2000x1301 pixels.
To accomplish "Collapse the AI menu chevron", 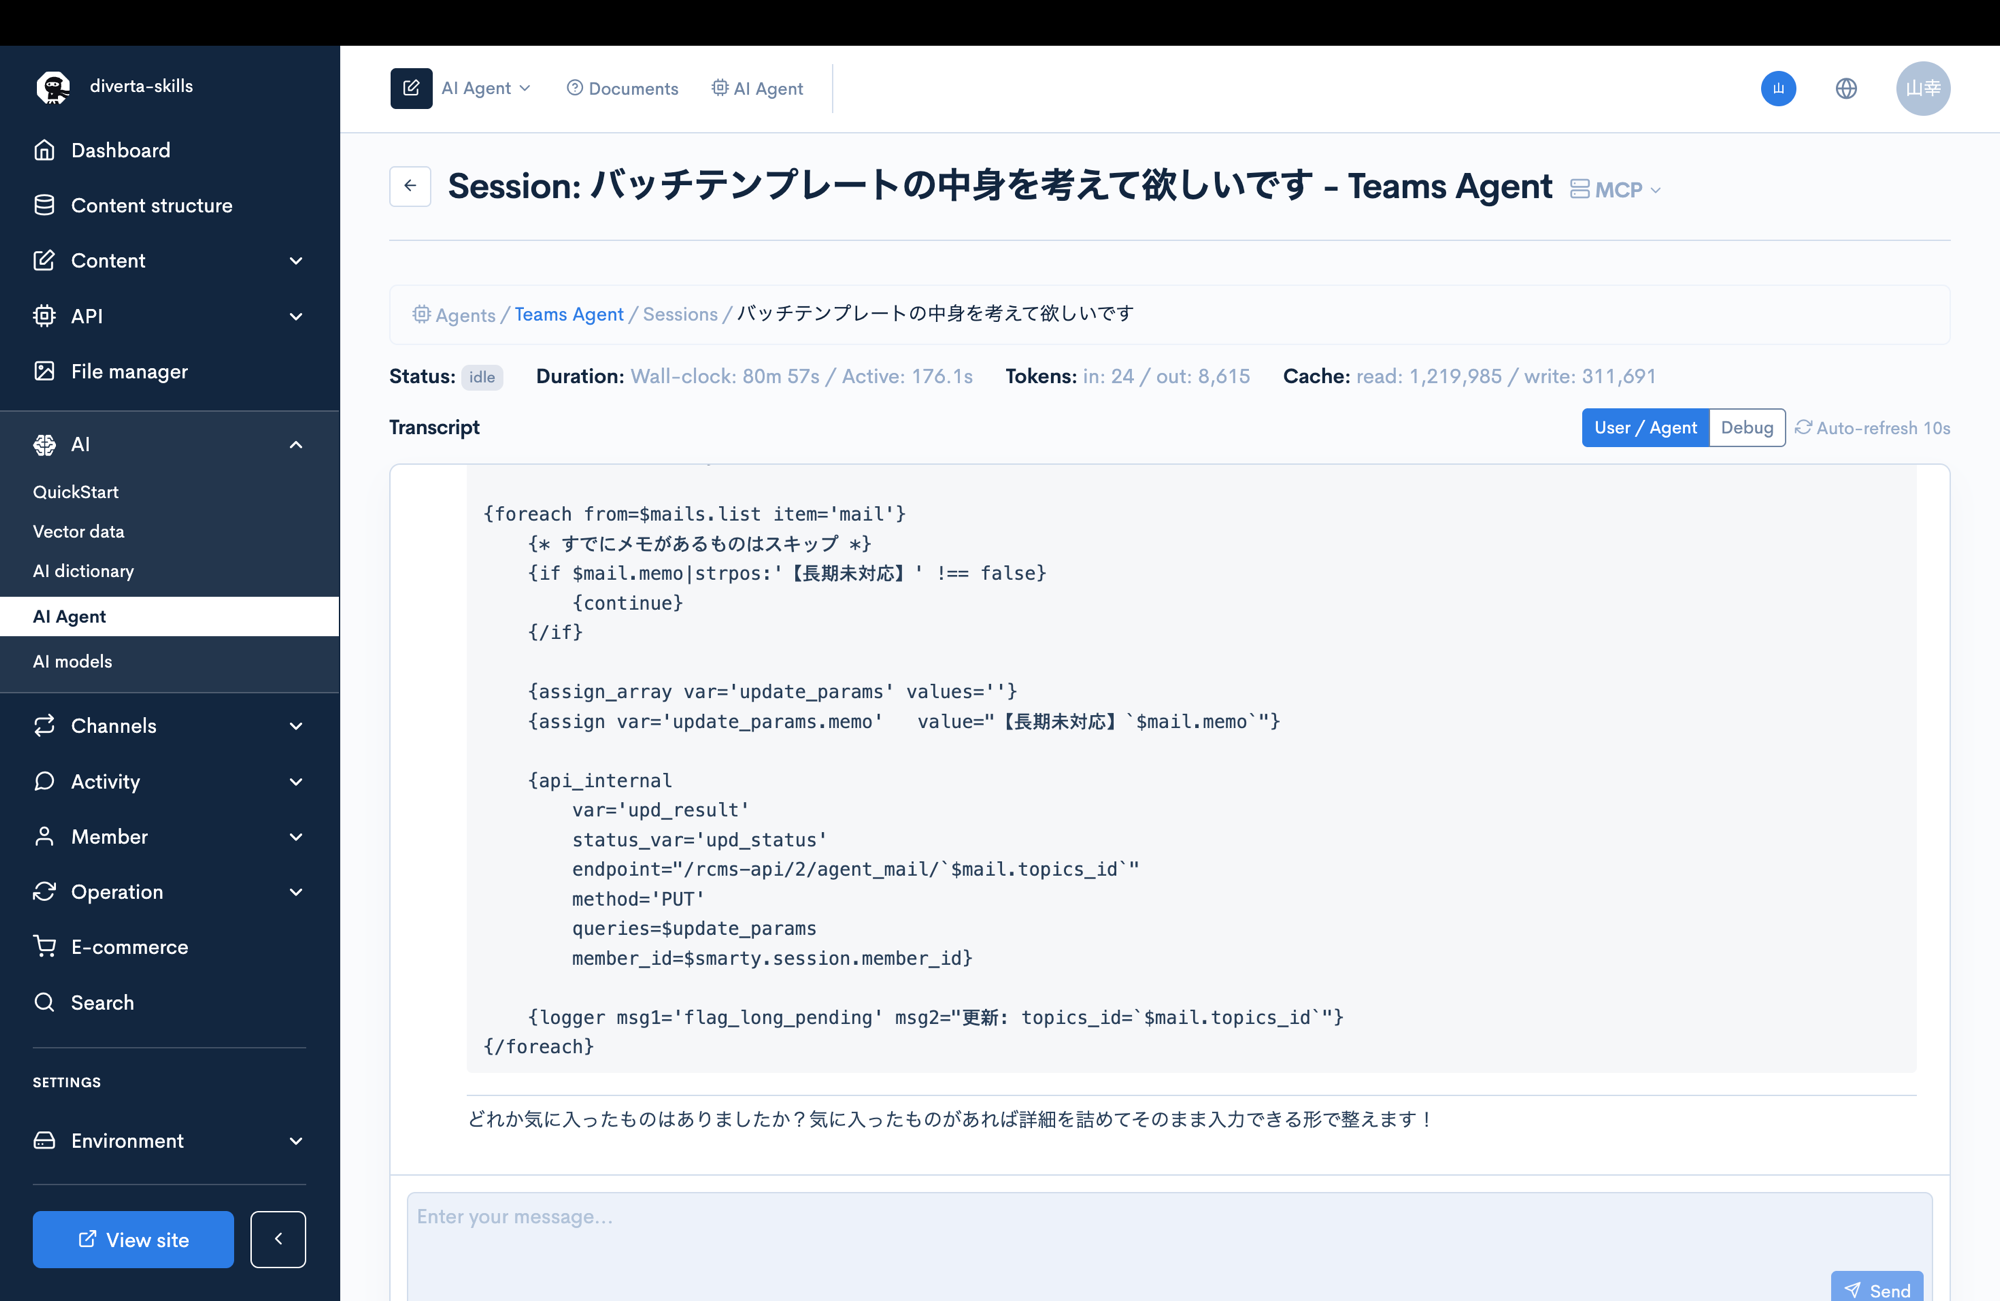I will point(296,444).
